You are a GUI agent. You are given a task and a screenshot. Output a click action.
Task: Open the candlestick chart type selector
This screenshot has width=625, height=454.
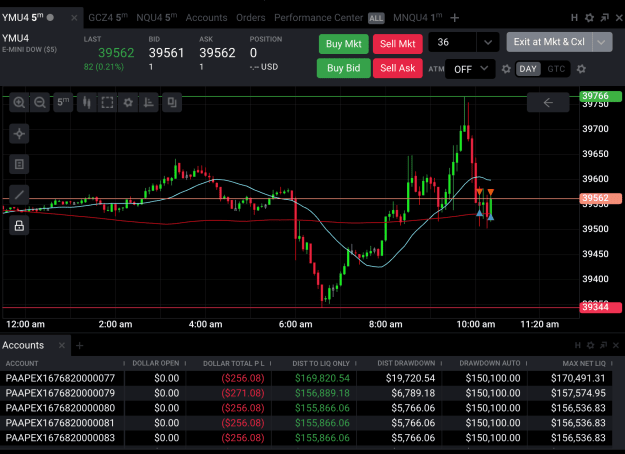coord(86,102)
